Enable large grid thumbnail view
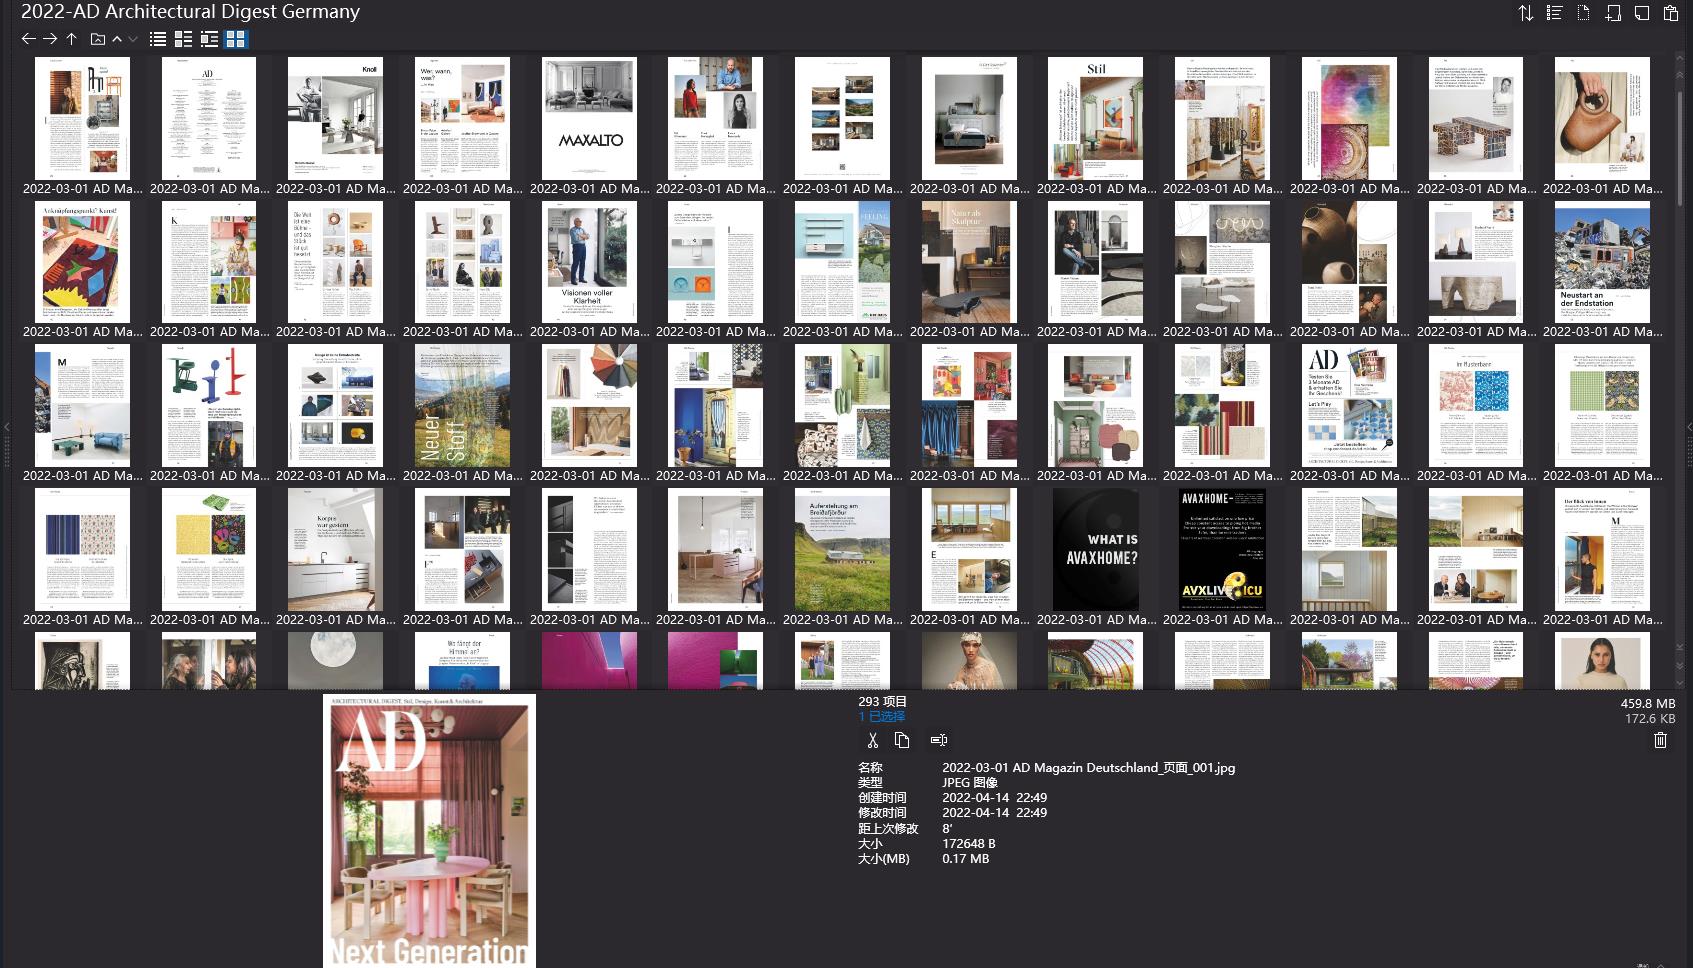The height and width of the screenshot is (968, 1693). (x=236, y=39)
